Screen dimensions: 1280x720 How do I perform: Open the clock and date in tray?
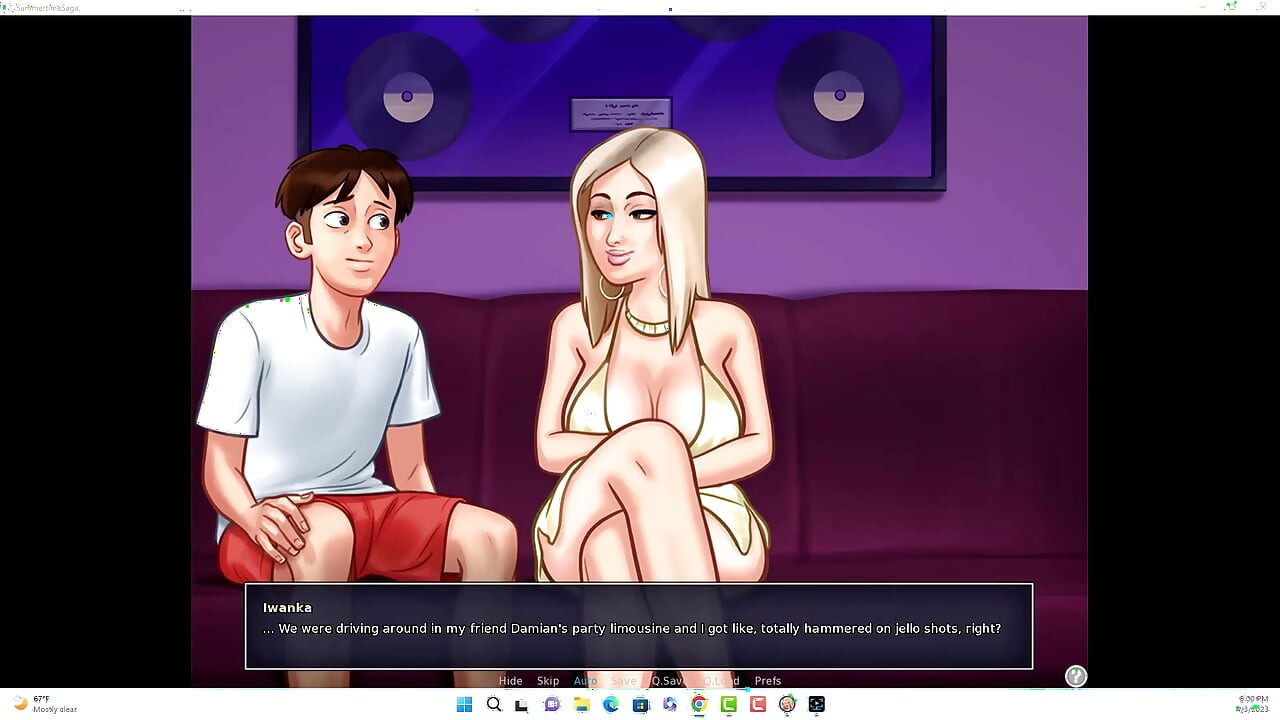pyautogui.click(x=1253, y=704)
